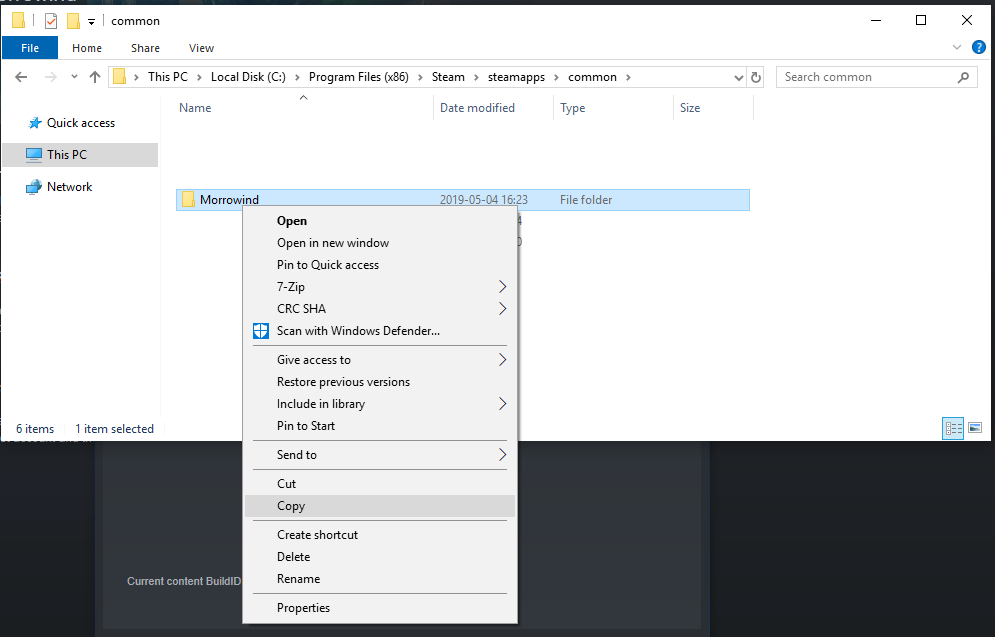The width and height of the screenshot is (995, 637).
Task: Click Steam breadcrumb in address bar
Action: tap(448, 77)
